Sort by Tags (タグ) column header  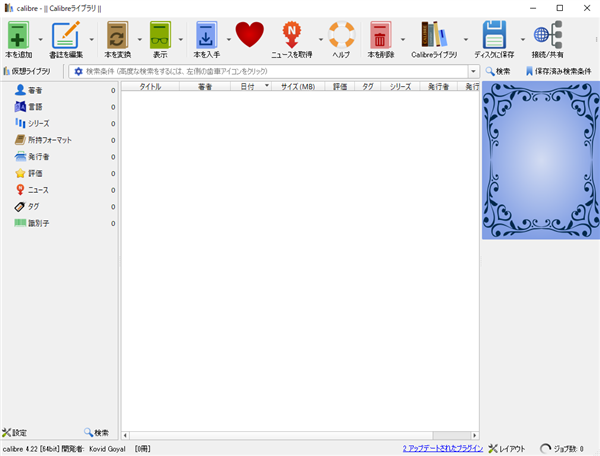point(368,87)
